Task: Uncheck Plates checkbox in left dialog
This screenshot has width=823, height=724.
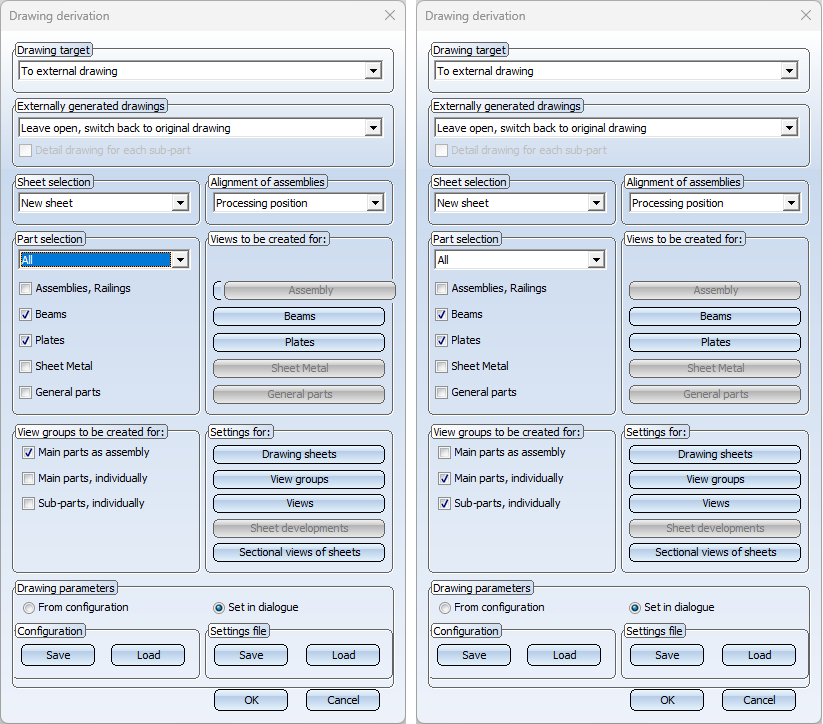Action: click(25, 340)
